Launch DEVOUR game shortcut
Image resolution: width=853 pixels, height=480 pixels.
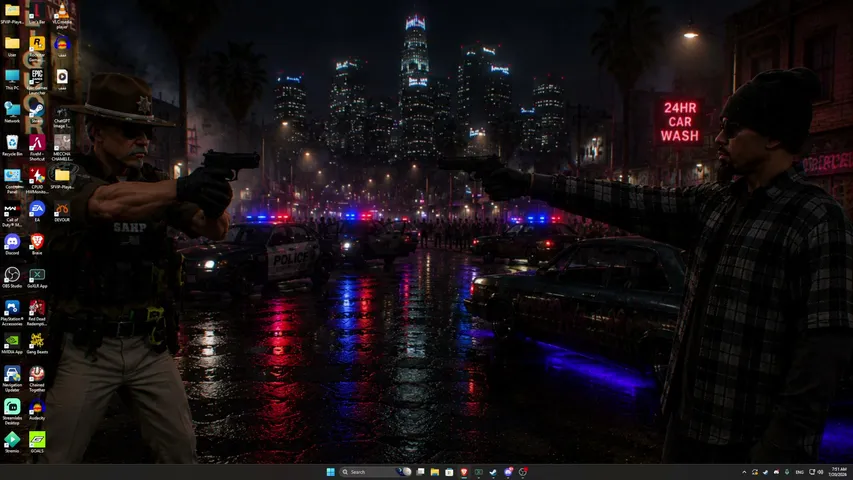pyautogui.click(x=62, y=212)
